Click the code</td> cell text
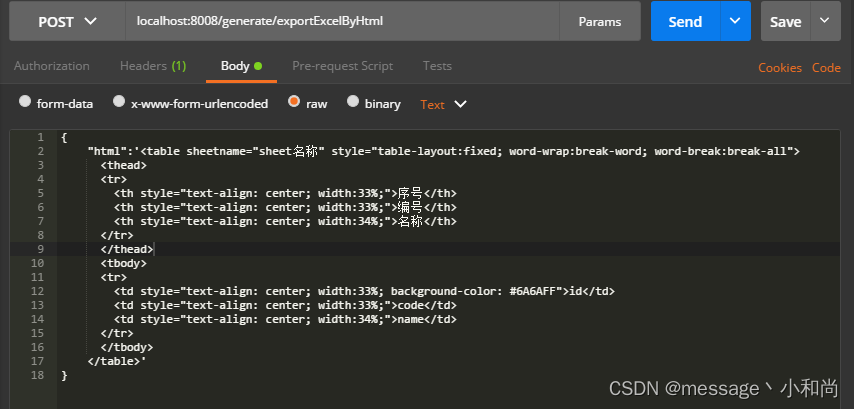The image size is (854, 409). [x=427, y=306]
